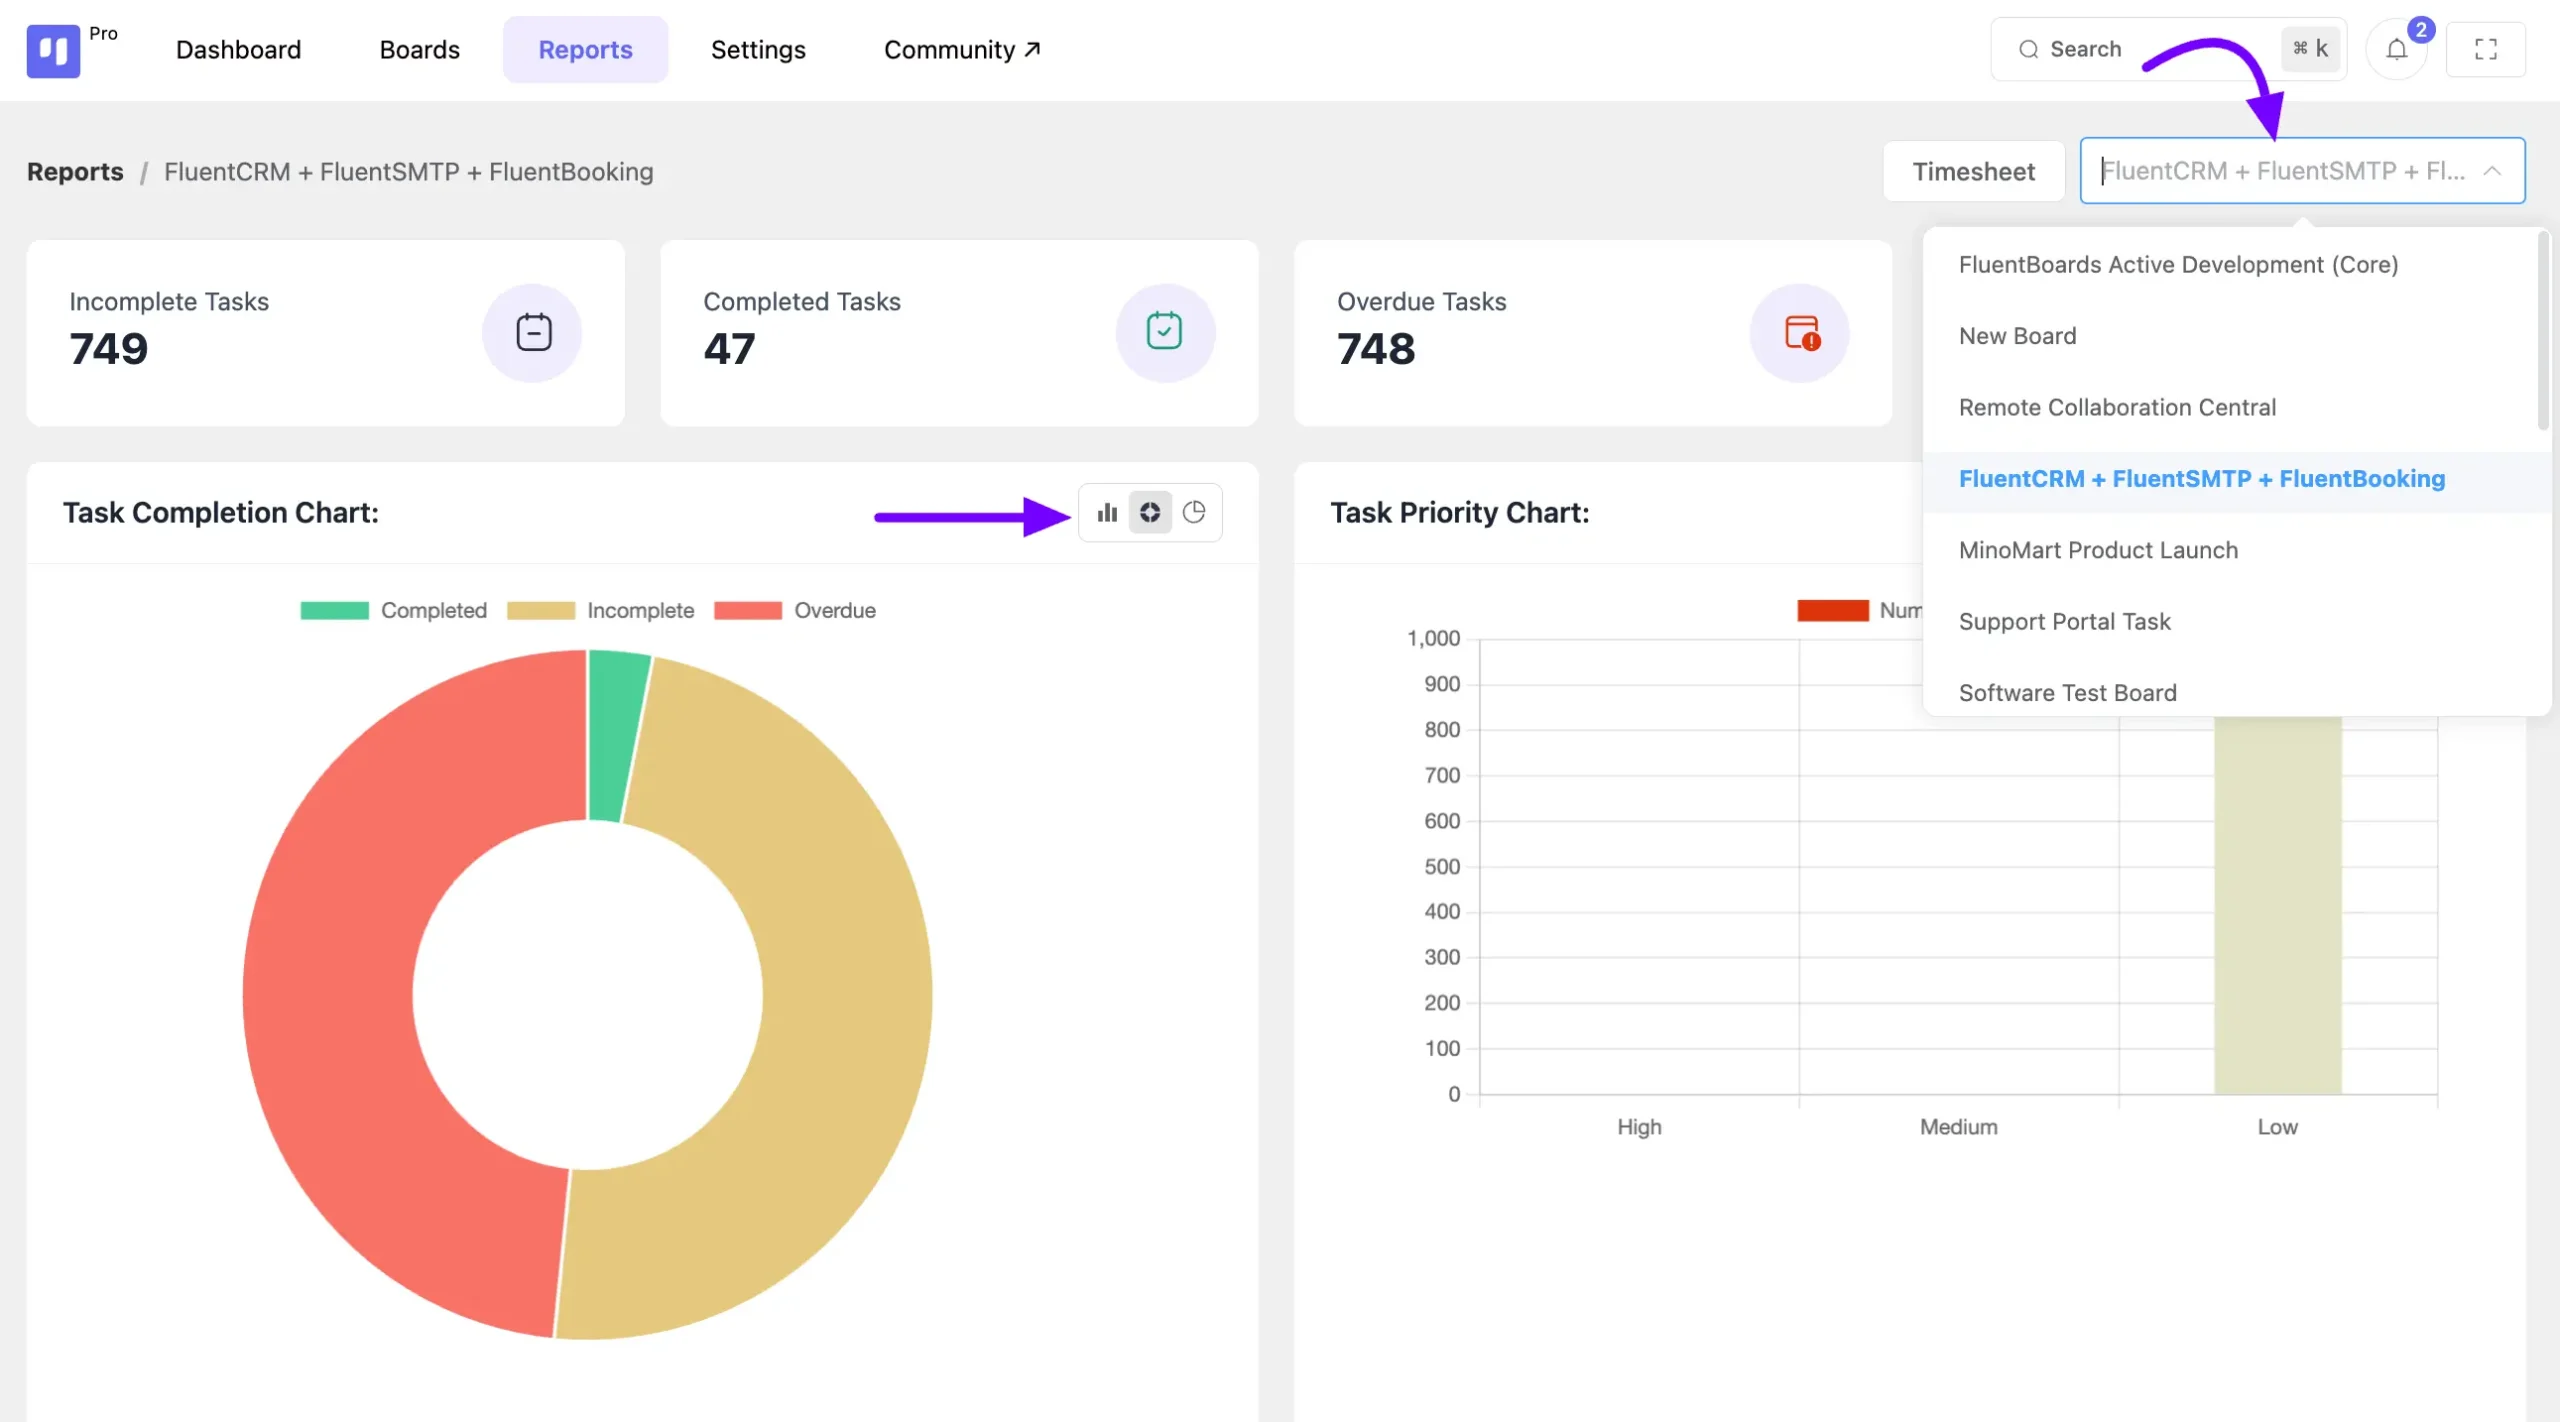Open the Dashboard tab
This screenshot has height=1422, width=2560.
tap(238, 50)
